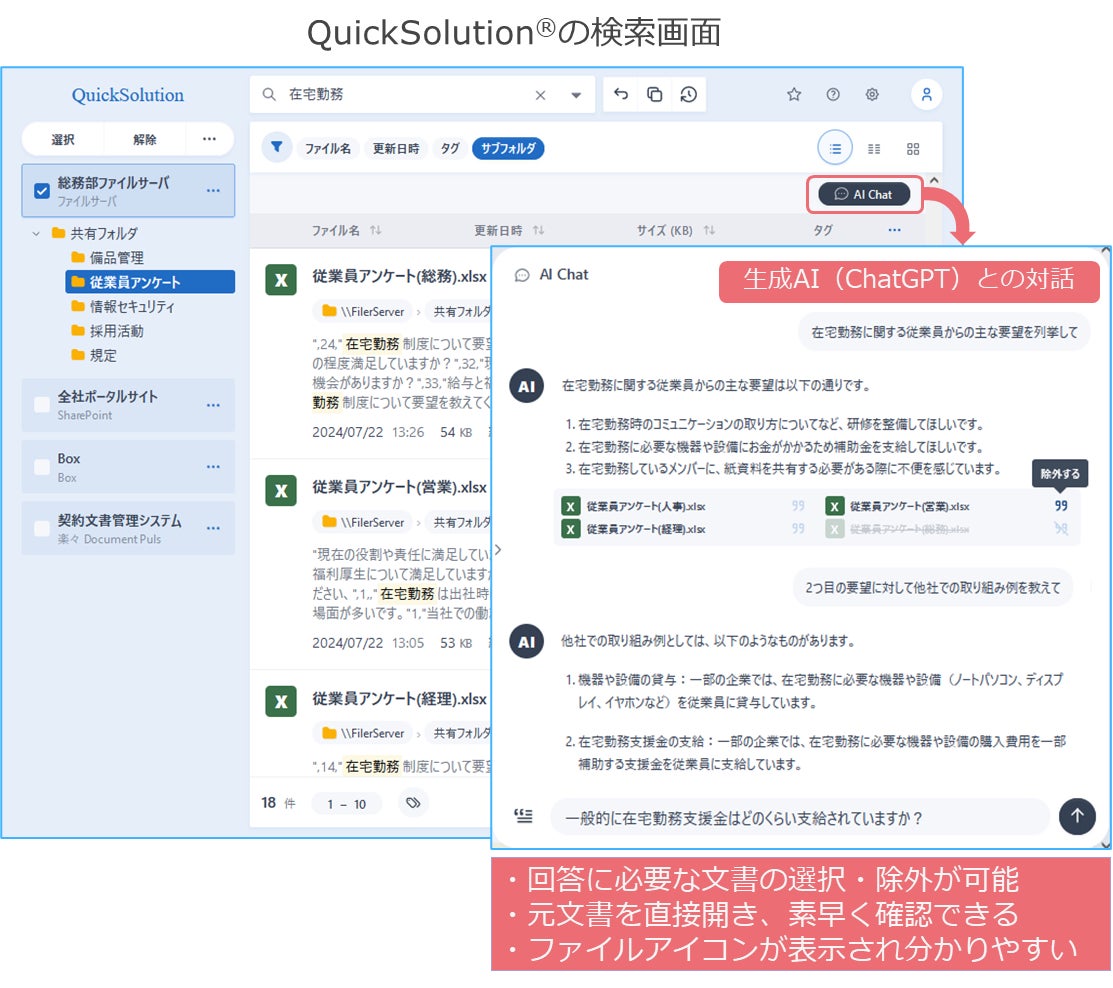The image size is (1113, 988).
Task: Click the undo back-arrow icon in the toolbar
Action: pos(621,94)
